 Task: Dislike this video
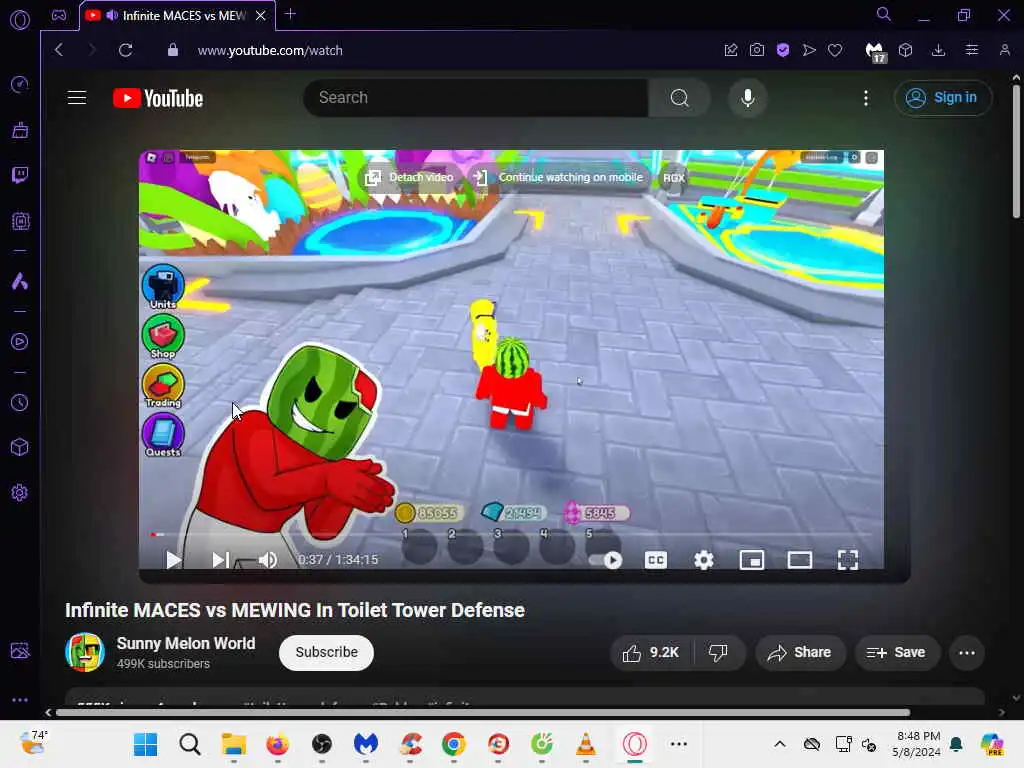718,652
